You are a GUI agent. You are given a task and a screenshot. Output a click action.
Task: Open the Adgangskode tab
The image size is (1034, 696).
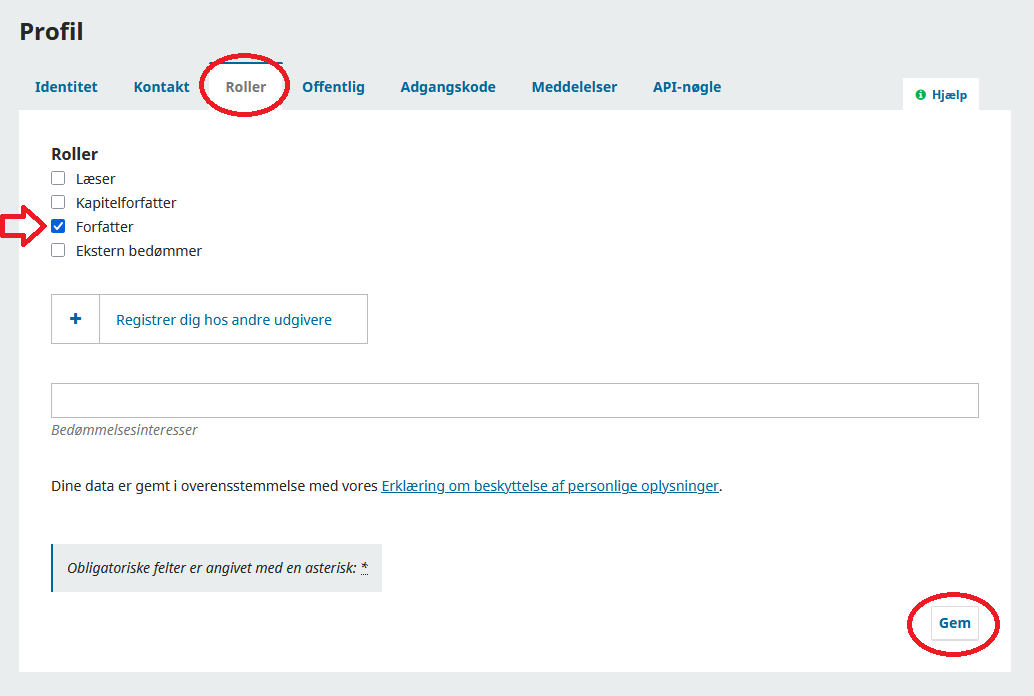point(448,87)
